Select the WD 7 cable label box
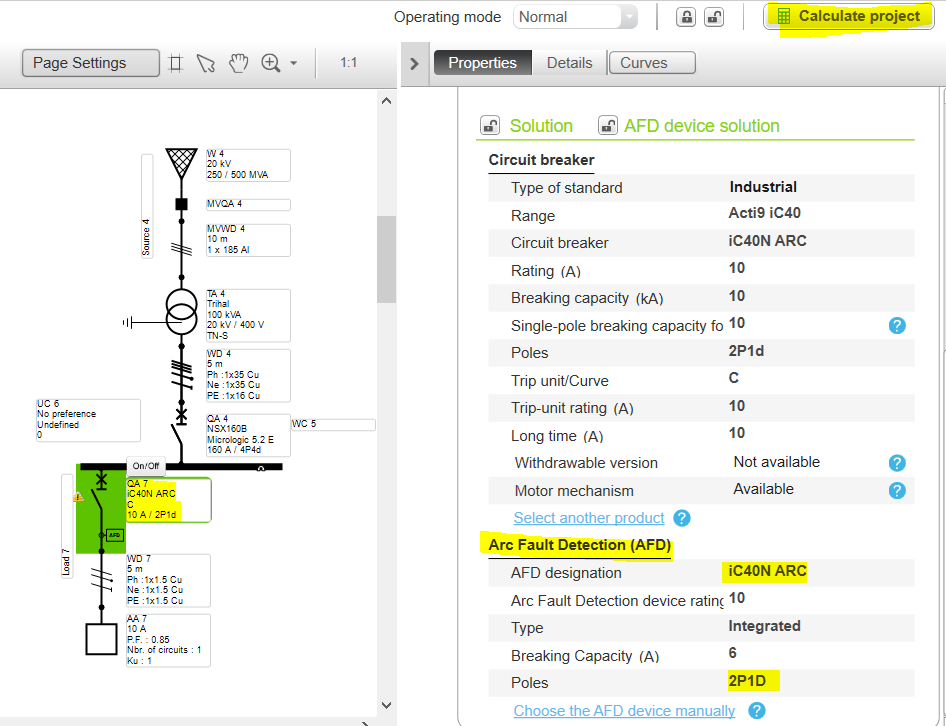Viewport: 946px width, 726px height. pyautogui.click(x=168, y=580)
